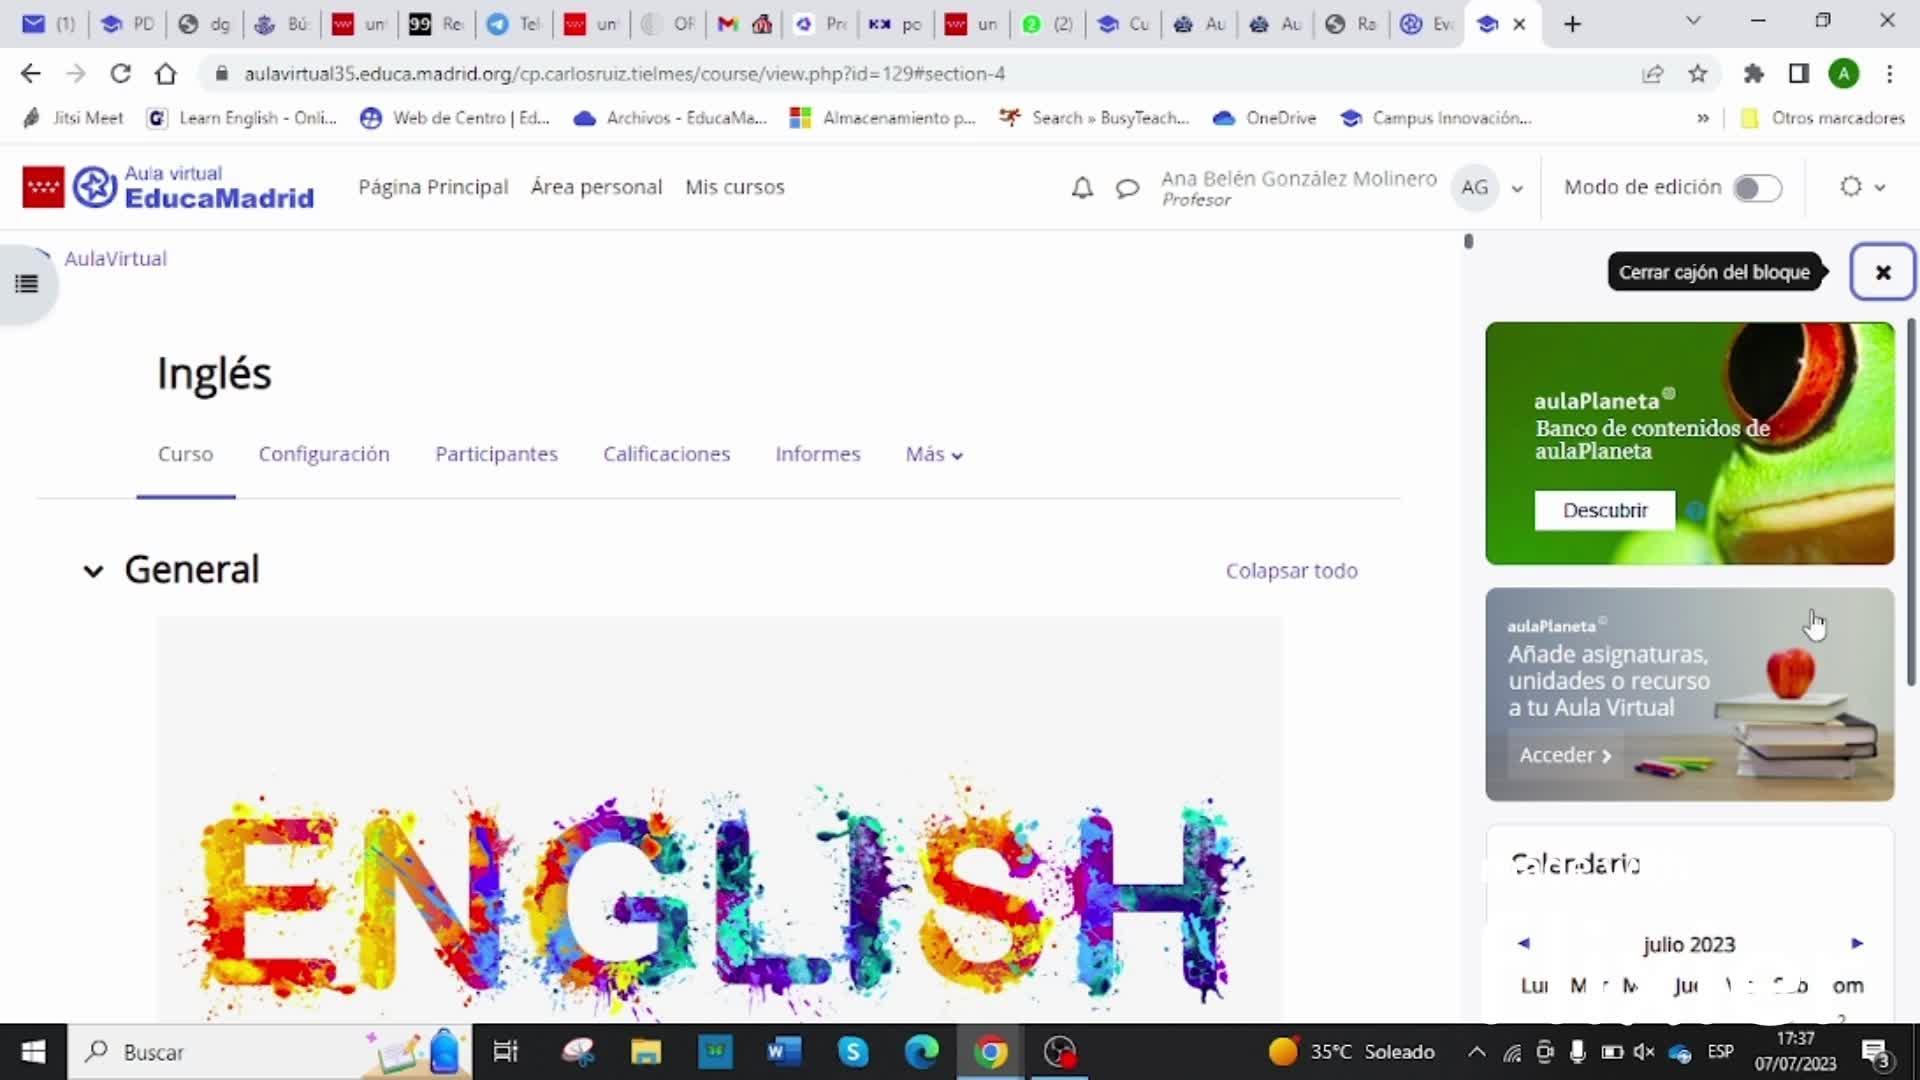Toggle Modo de edición switch

click(1757, 188)
